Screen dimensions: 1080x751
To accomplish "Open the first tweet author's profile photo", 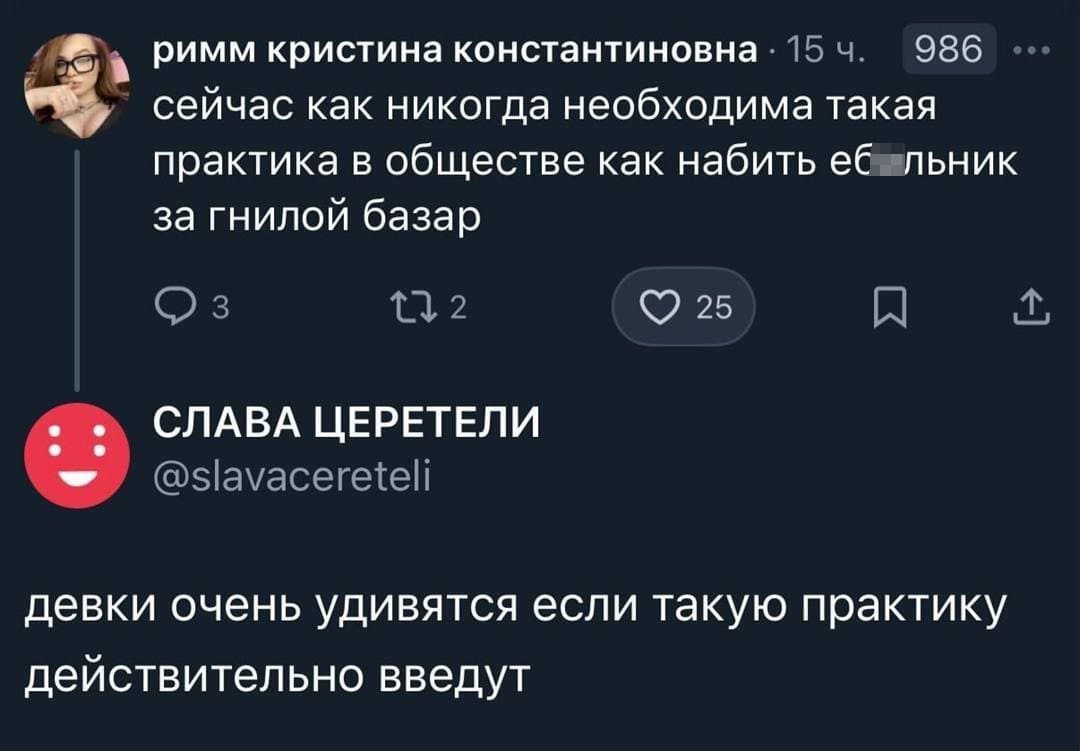I will [x=76, y=83].
